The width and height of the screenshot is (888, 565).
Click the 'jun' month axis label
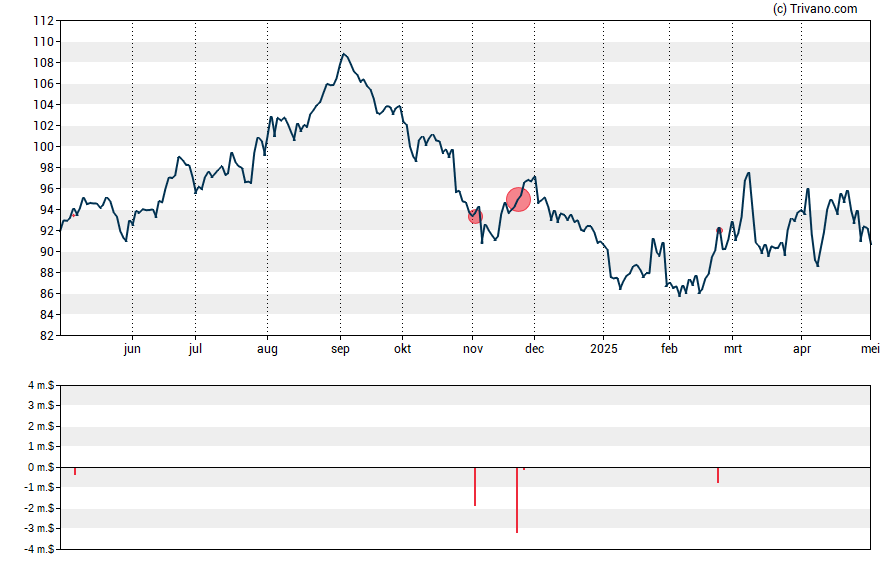point(132,349)
